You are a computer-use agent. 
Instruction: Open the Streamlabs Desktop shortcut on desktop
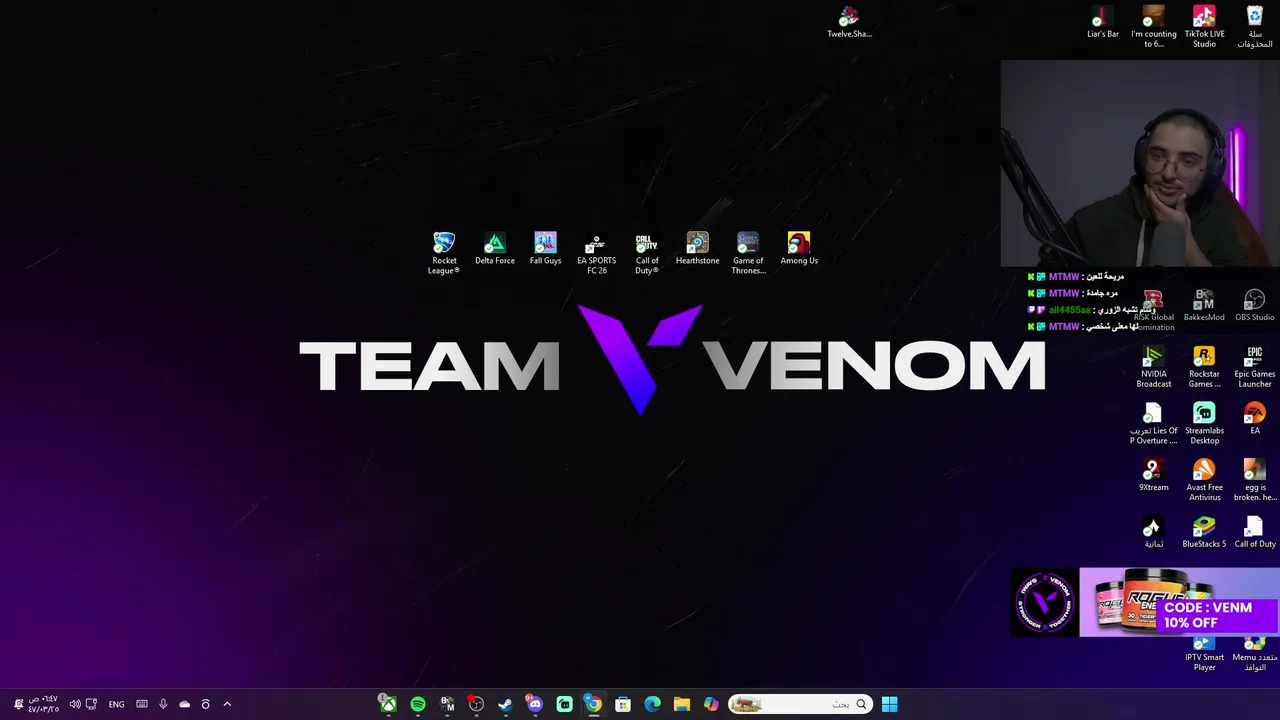pyautogui.click(x=1204, y=424)
